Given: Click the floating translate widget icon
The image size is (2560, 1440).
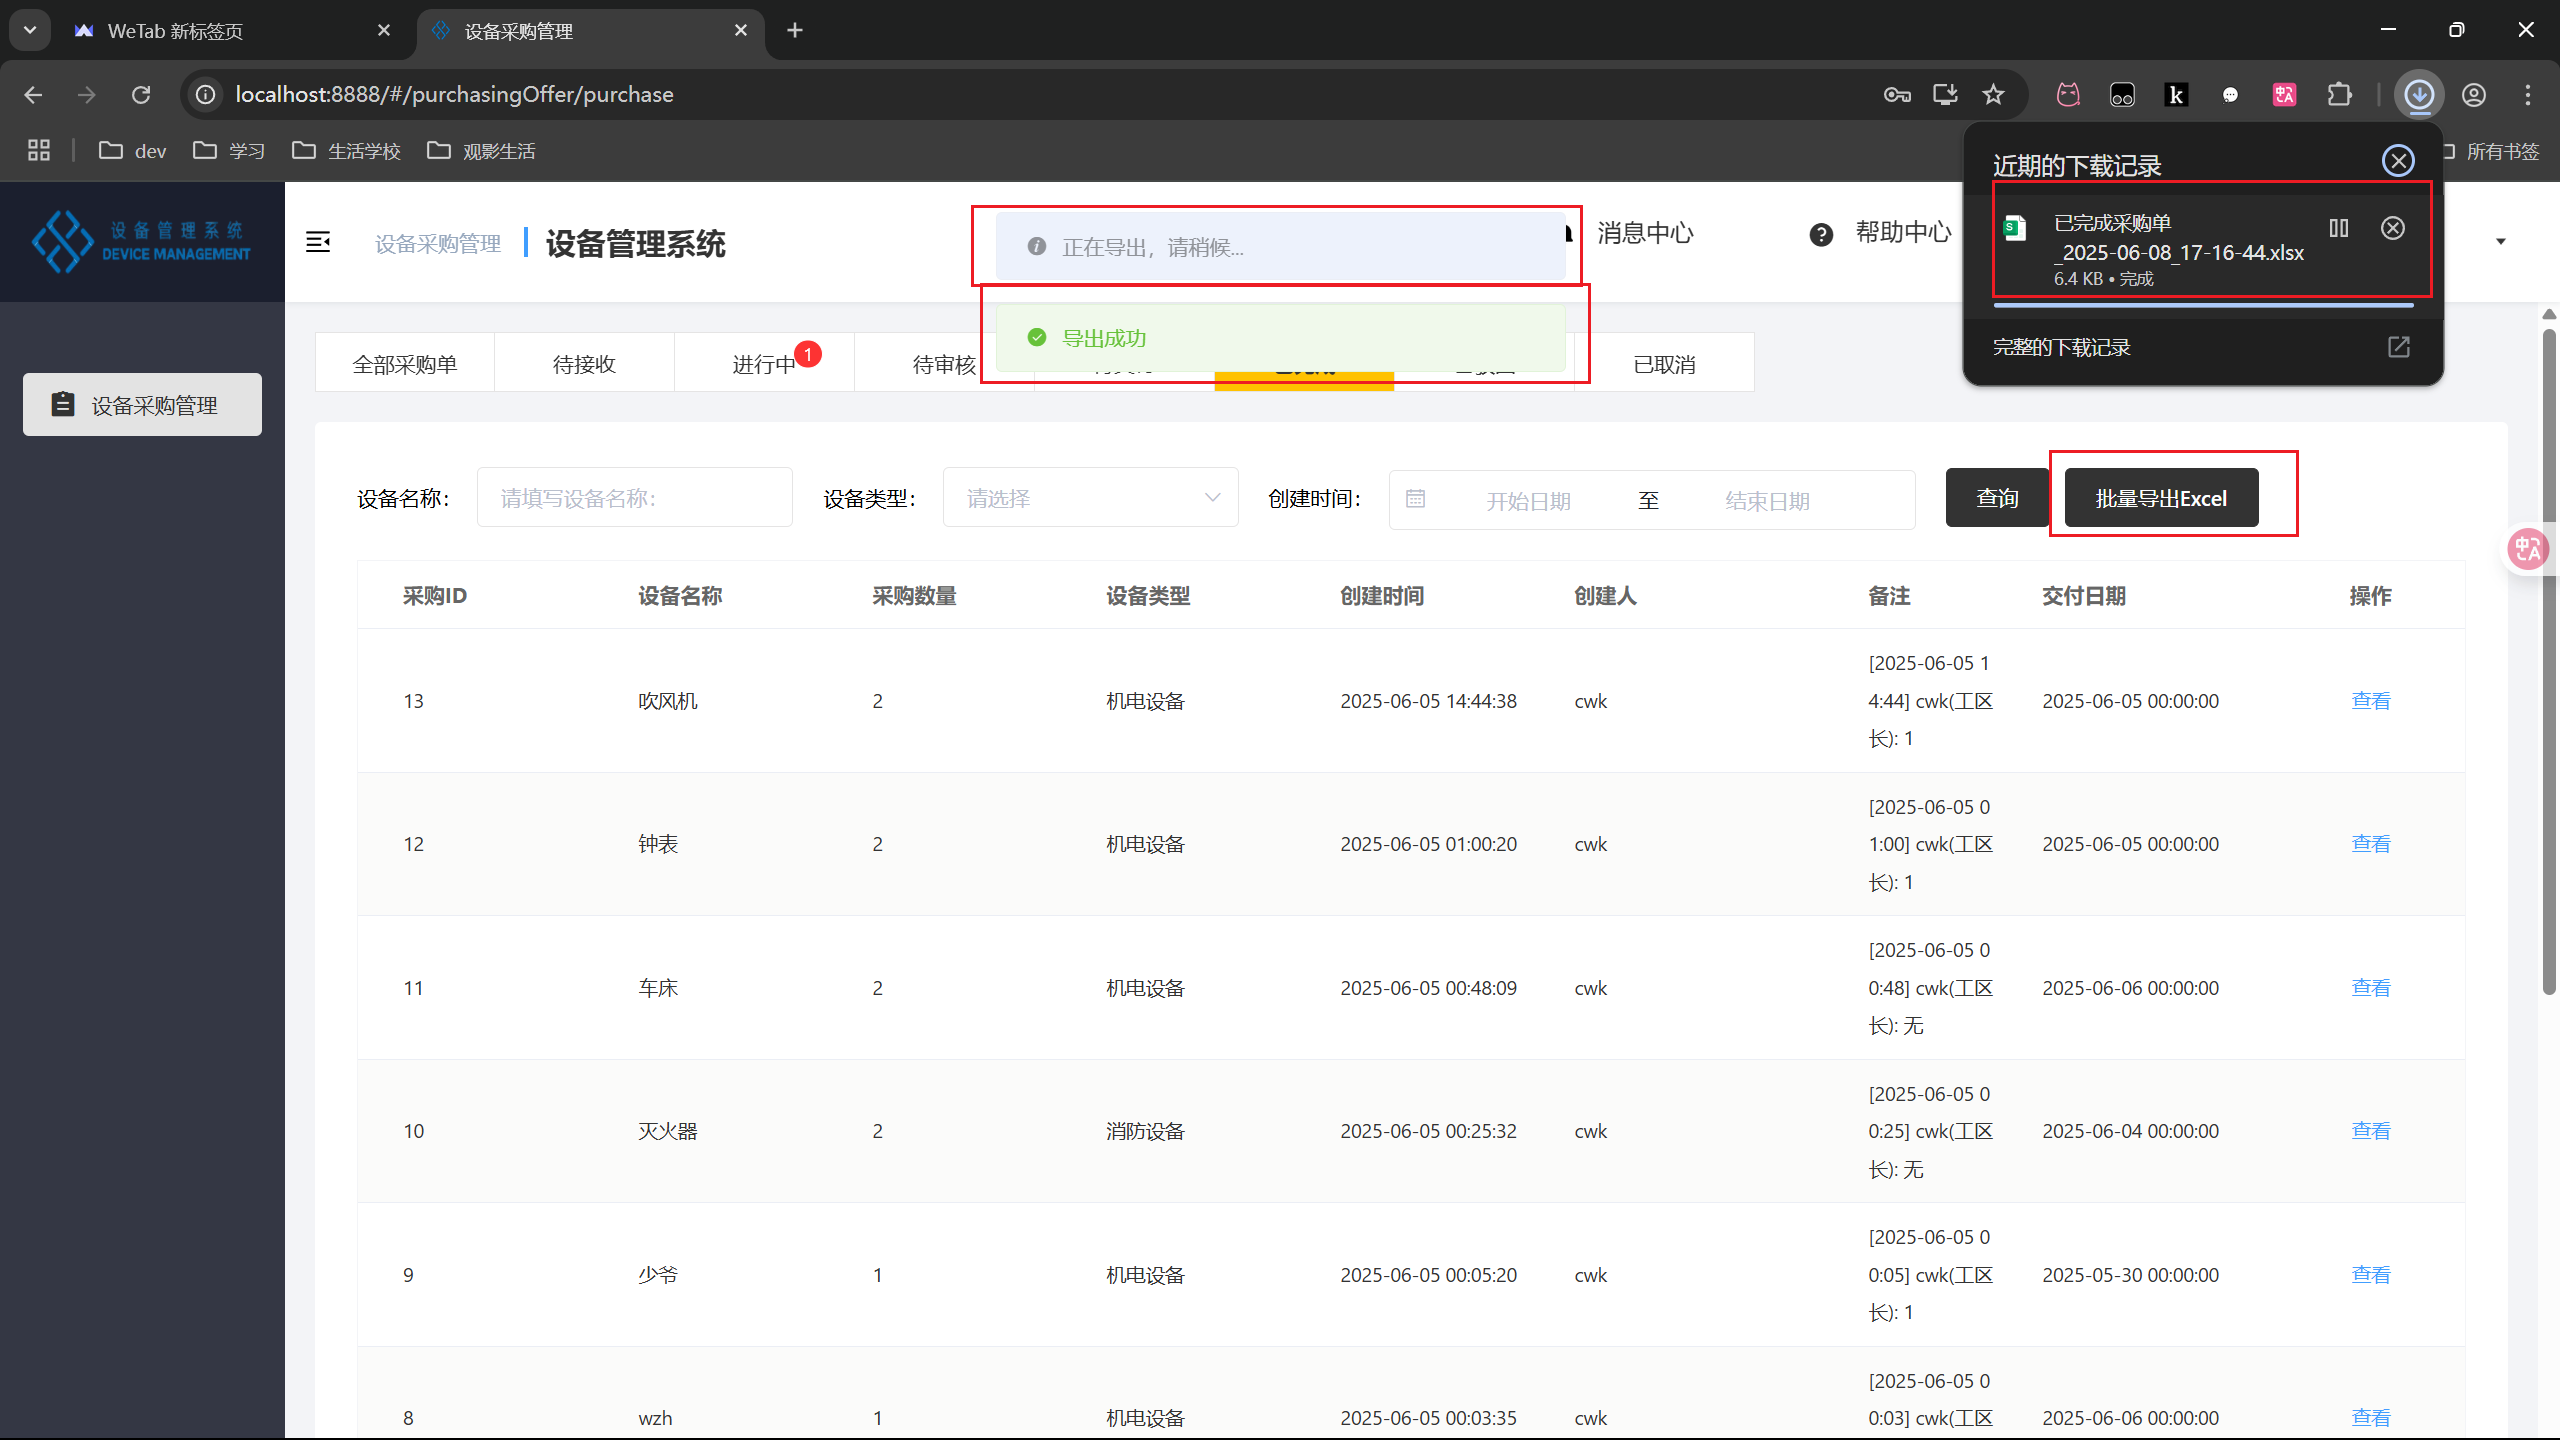Looking at the screenshot, I should coord(2527,548).
